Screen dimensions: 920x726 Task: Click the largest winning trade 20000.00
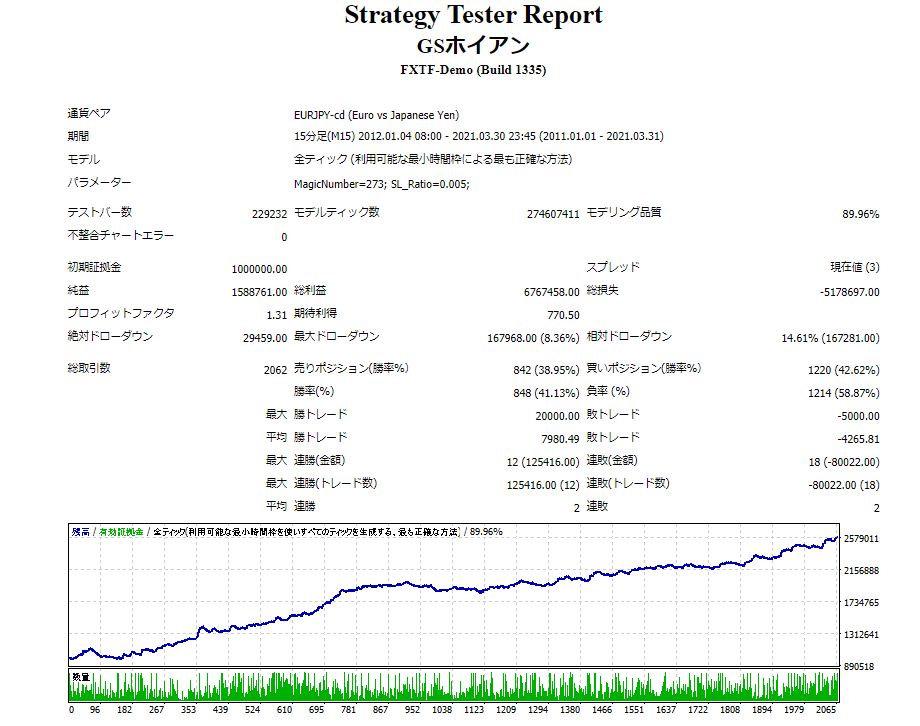(x=557, y=416)
